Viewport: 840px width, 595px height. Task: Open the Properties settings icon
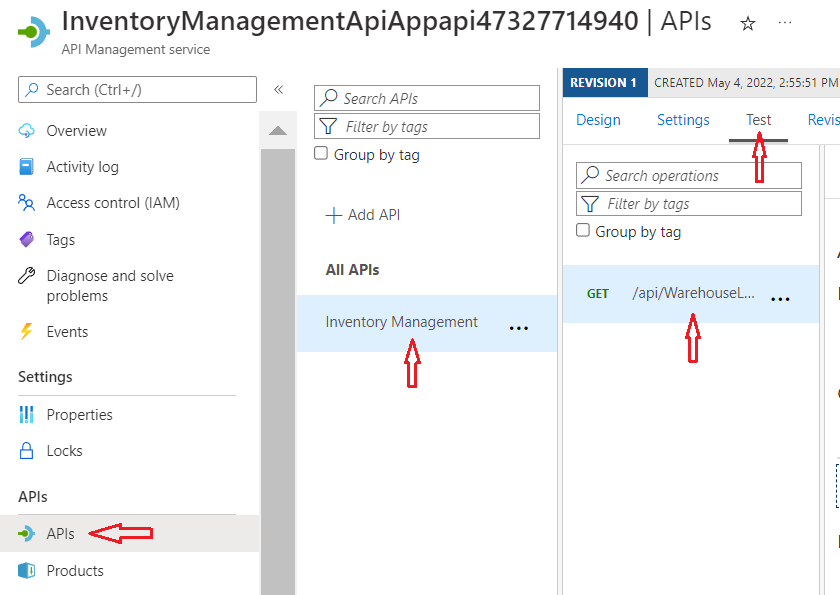coord(24,414)
